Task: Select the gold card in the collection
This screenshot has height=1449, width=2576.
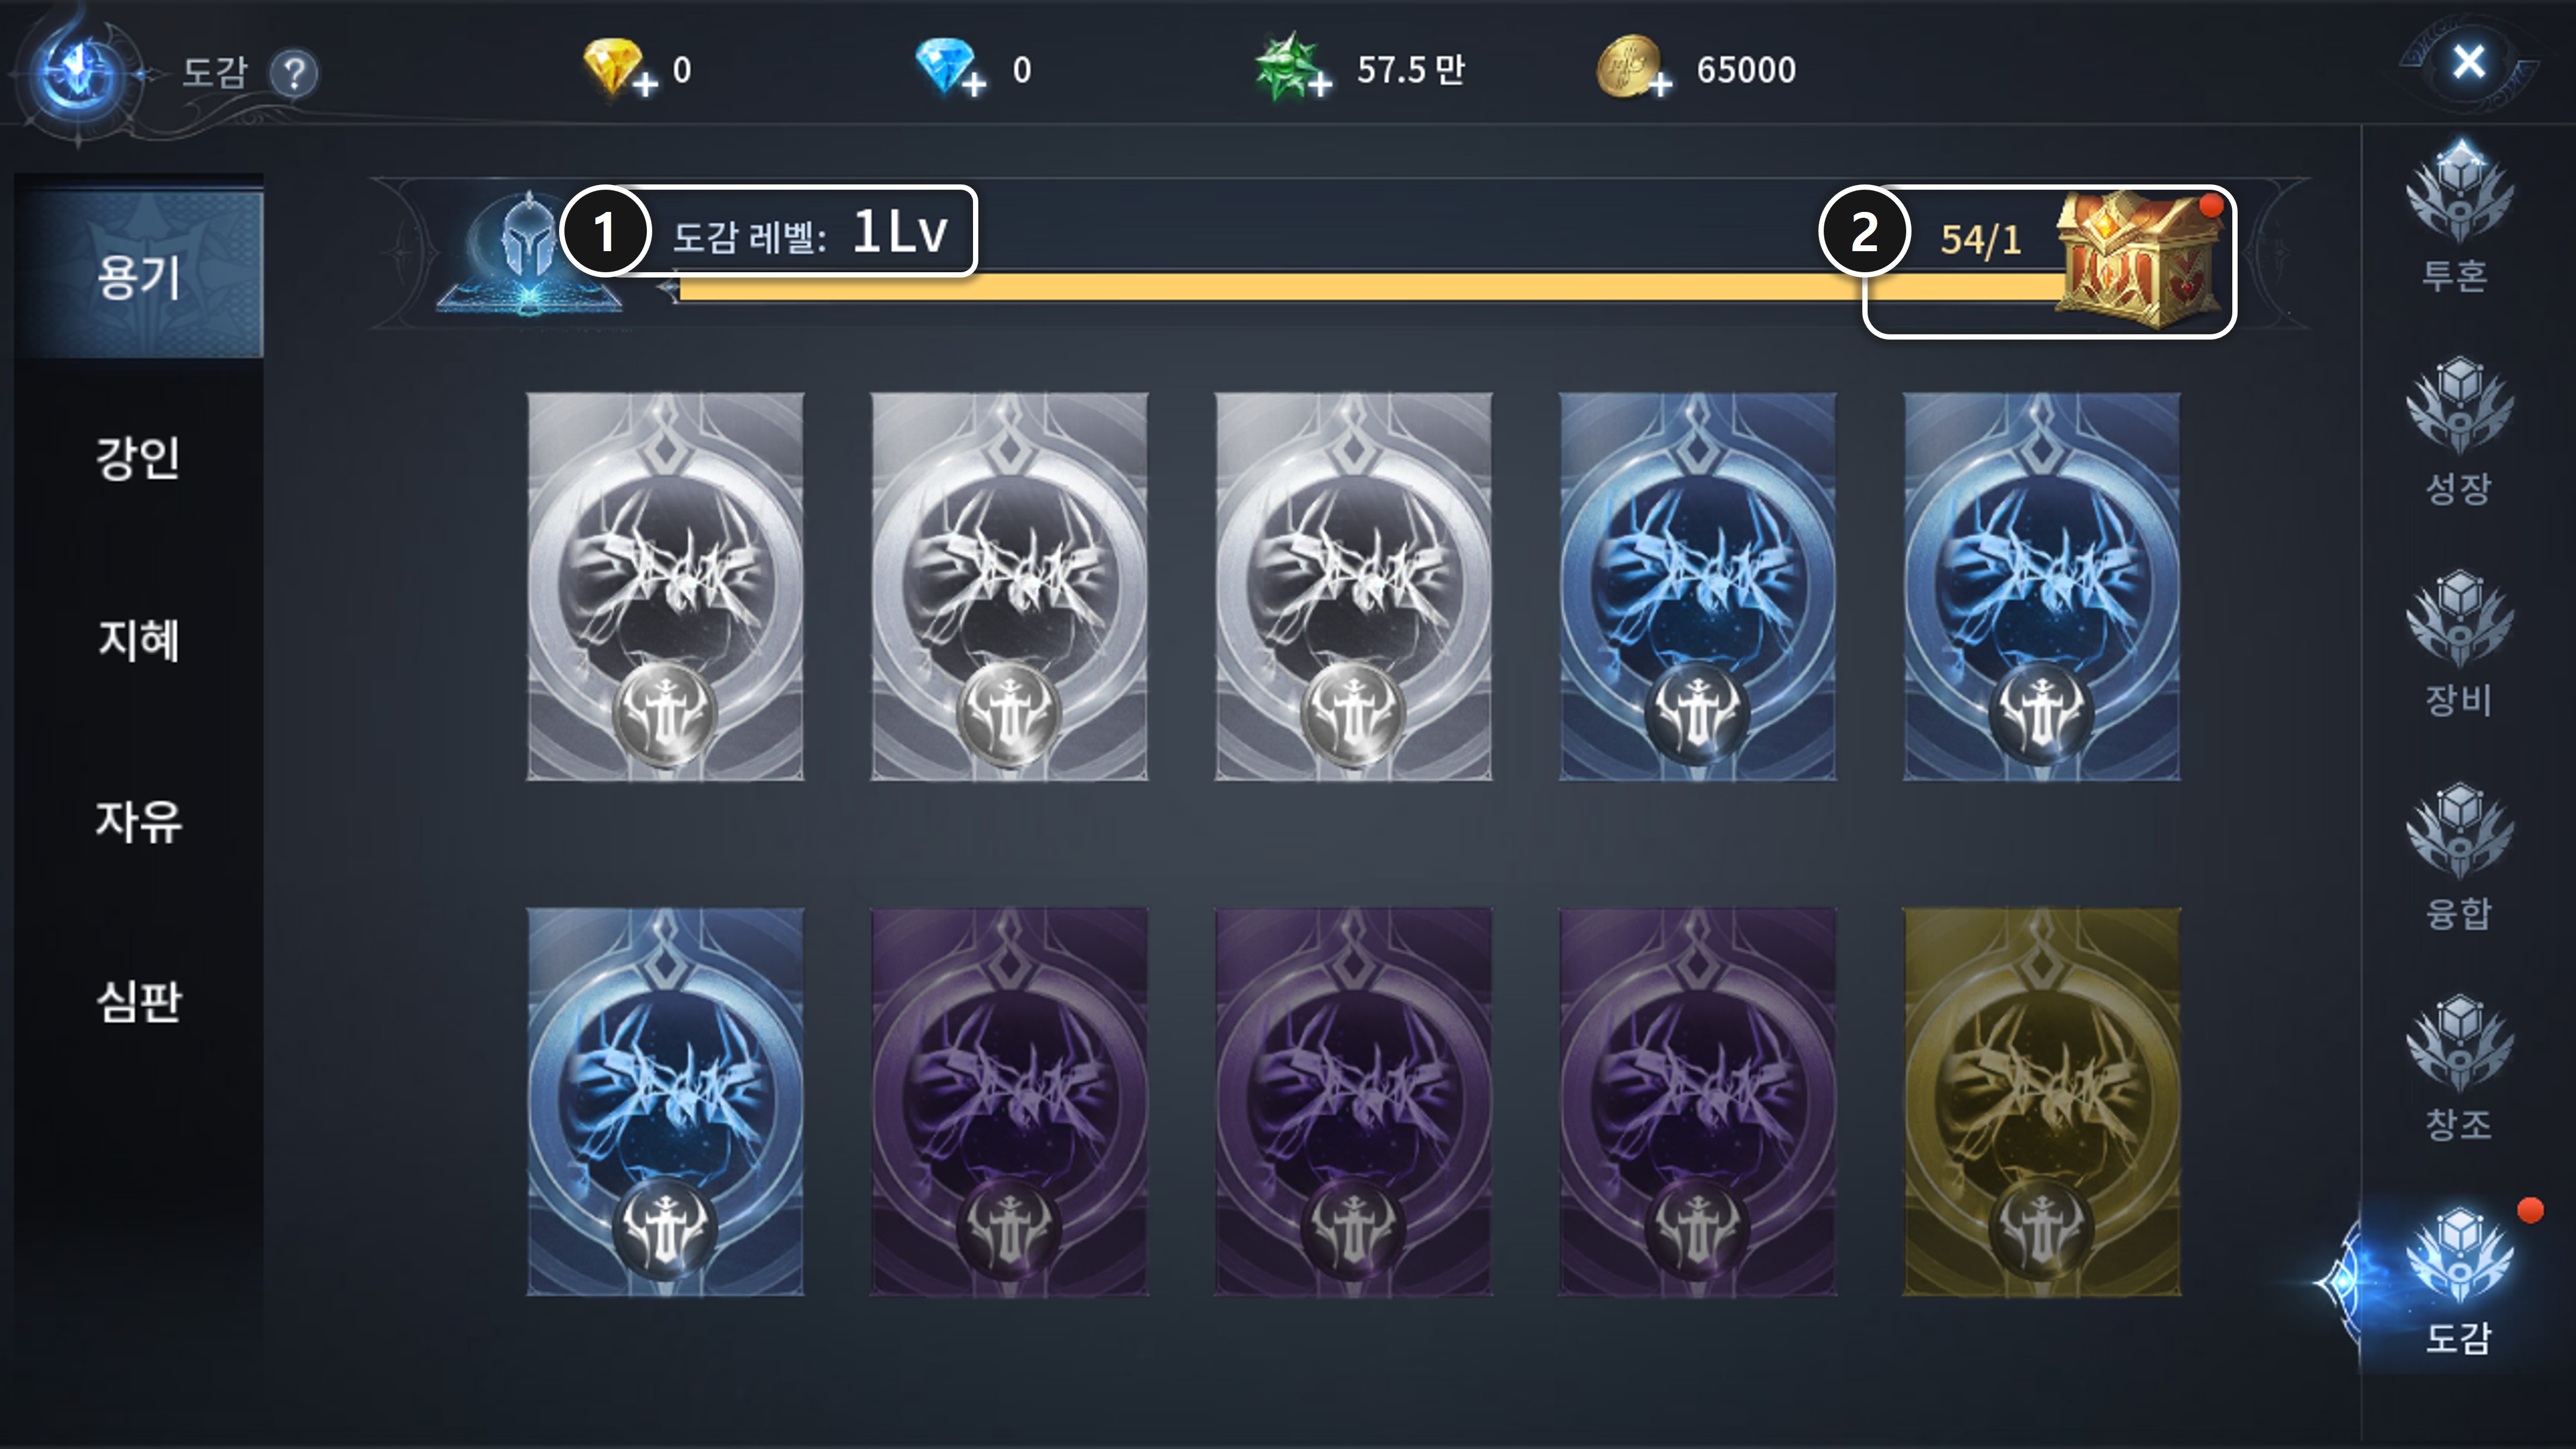Action: point(2041,1101)
